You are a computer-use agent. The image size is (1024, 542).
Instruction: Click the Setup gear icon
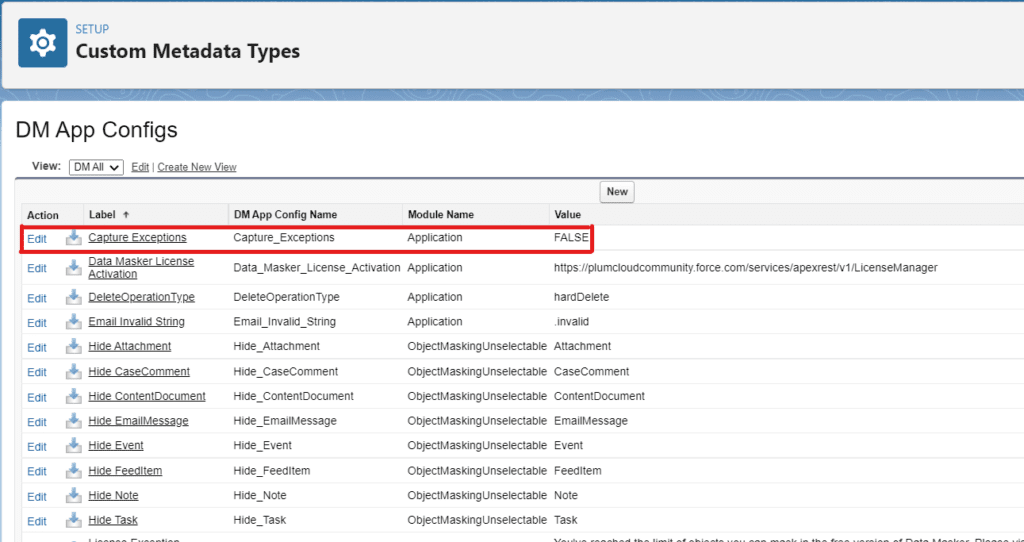click(x=42, y=45)
